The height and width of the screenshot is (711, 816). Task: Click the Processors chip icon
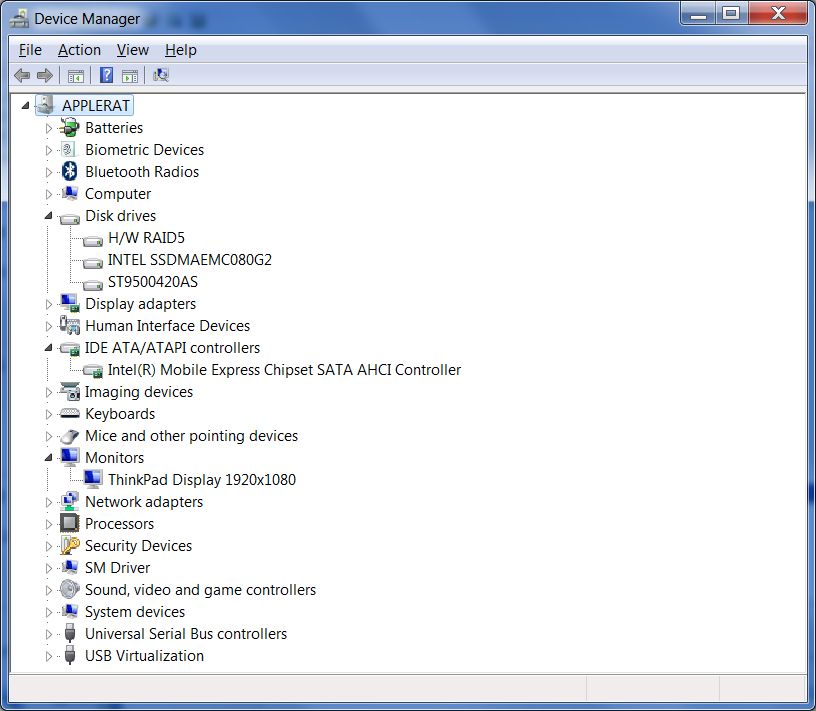click(69, 523)
